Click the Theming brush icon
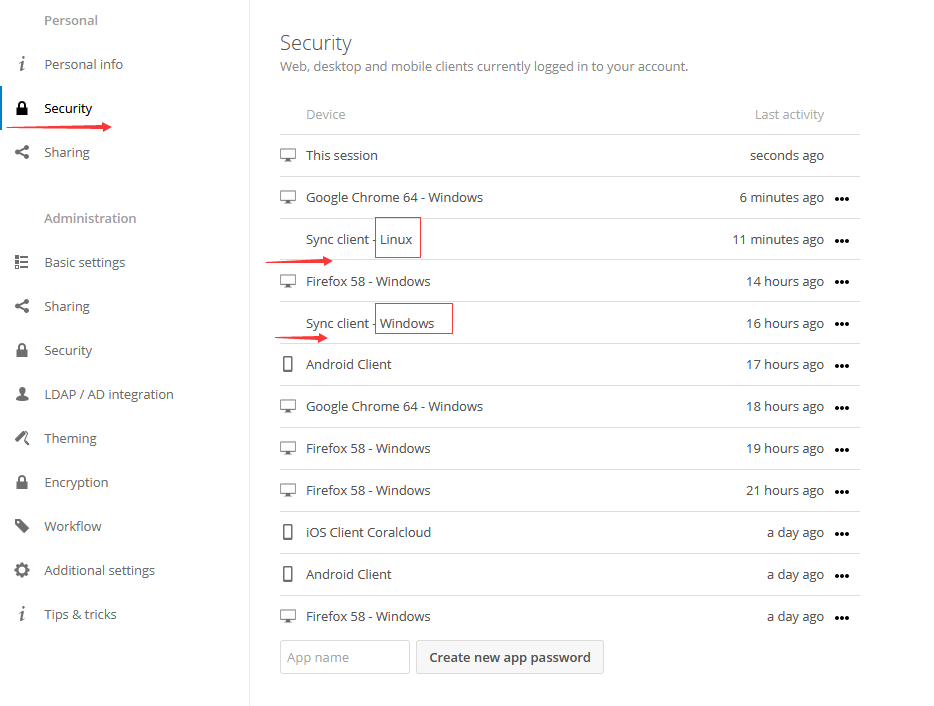Viewport: 934px width, 706px height. [22, 438]
